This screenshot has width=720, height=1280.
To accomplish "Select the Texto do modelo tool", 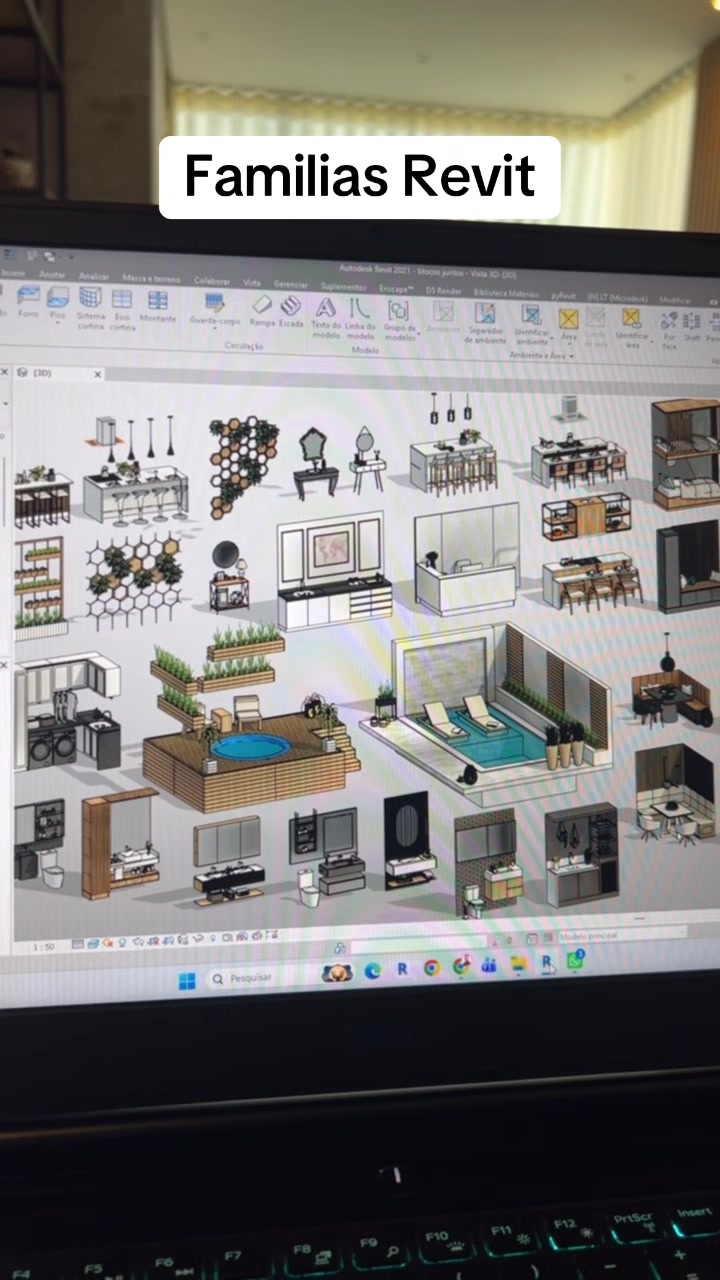I will (x=326, y=318).
